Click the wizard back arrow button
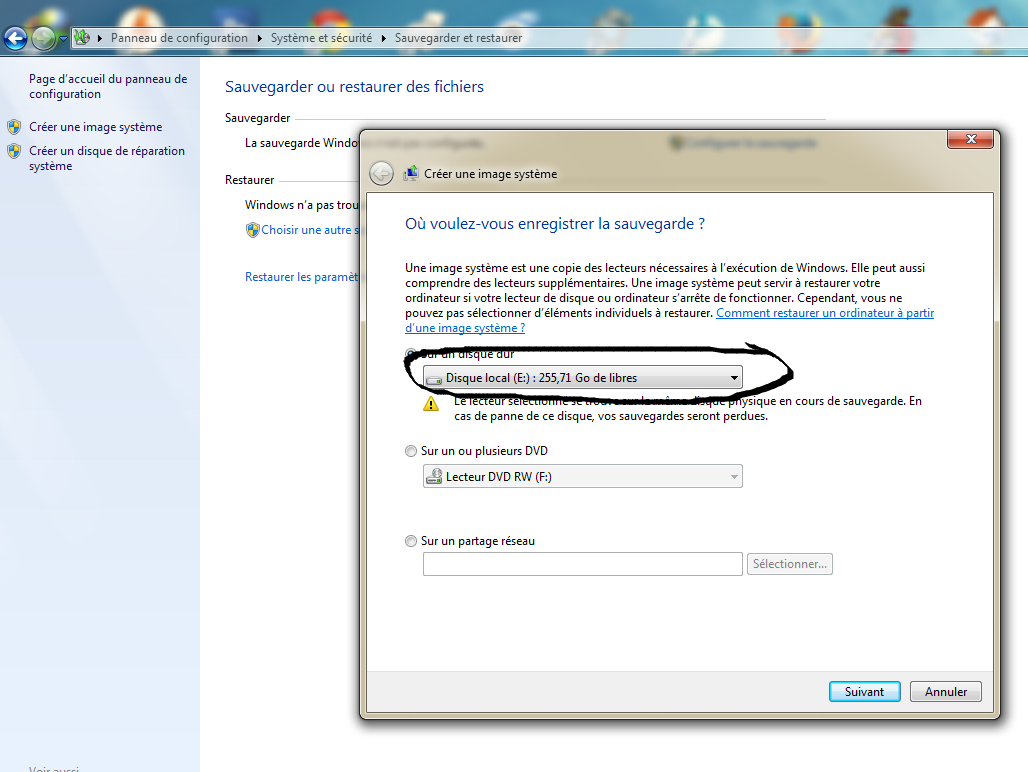Screen dimensions: 1028x772 pyautogui.click(x=382, y=174)
